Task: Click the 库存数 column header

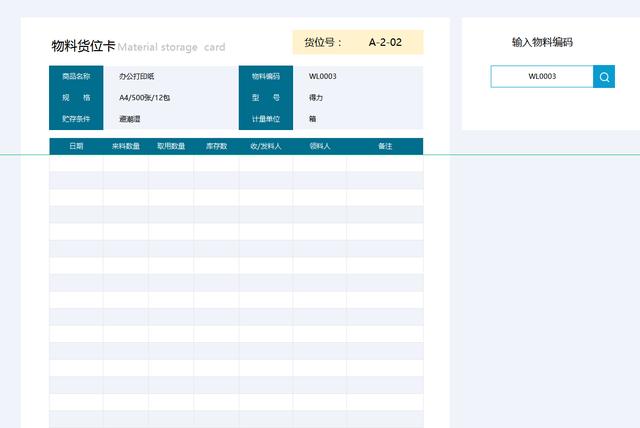Action: [x=216, y=146]
